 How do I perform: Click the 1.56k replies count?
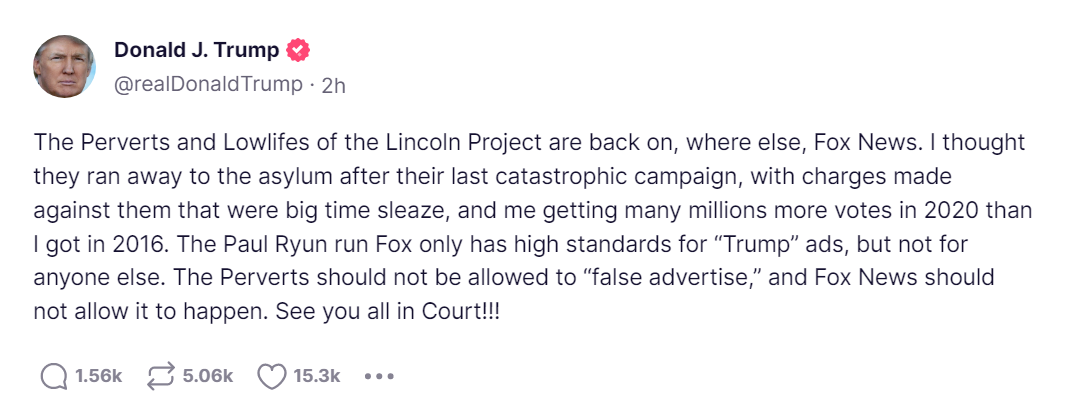(x=98, y=376)
